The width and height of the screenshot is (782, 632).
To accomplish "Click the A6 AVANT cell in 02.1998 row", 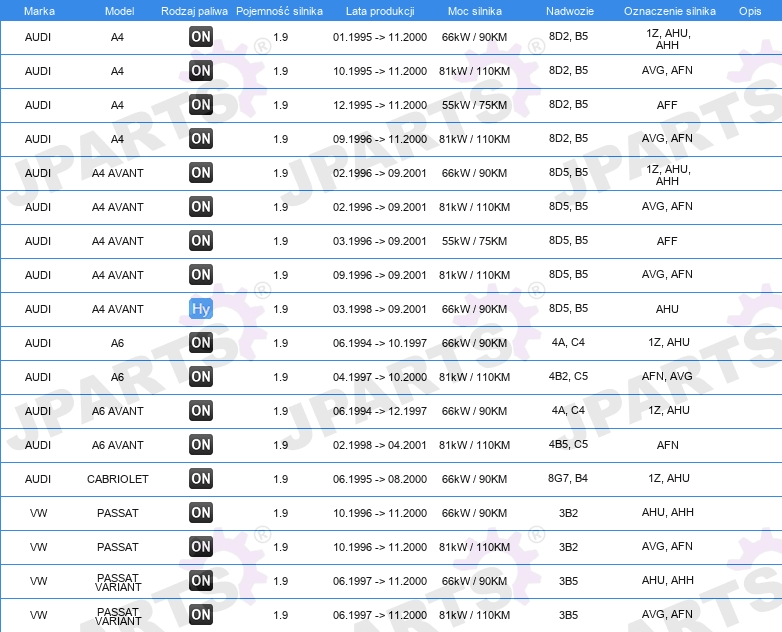I will [118, 444].
